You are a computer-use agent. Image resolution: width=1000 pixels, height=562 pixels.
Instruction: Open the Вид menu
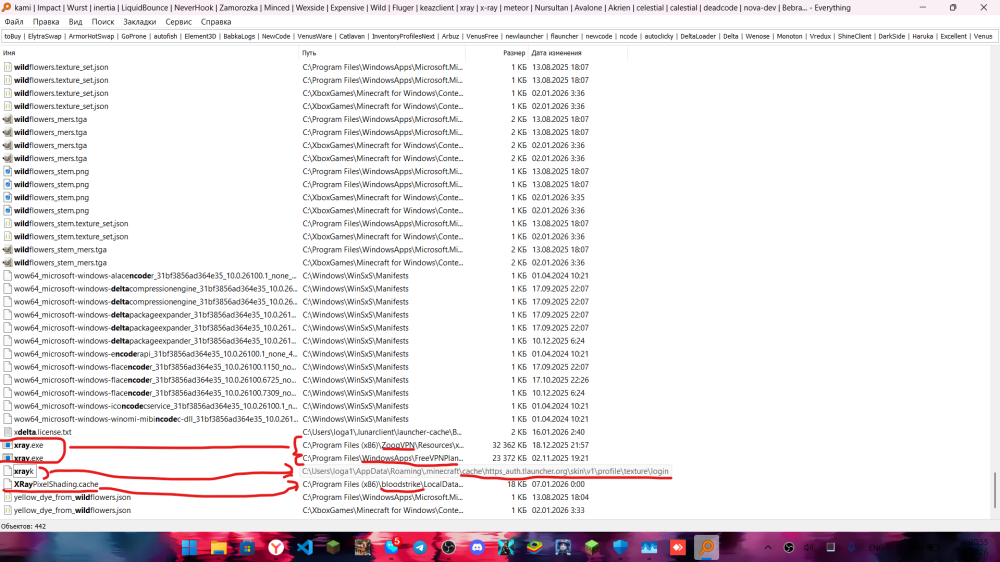(x=75, y=22)
